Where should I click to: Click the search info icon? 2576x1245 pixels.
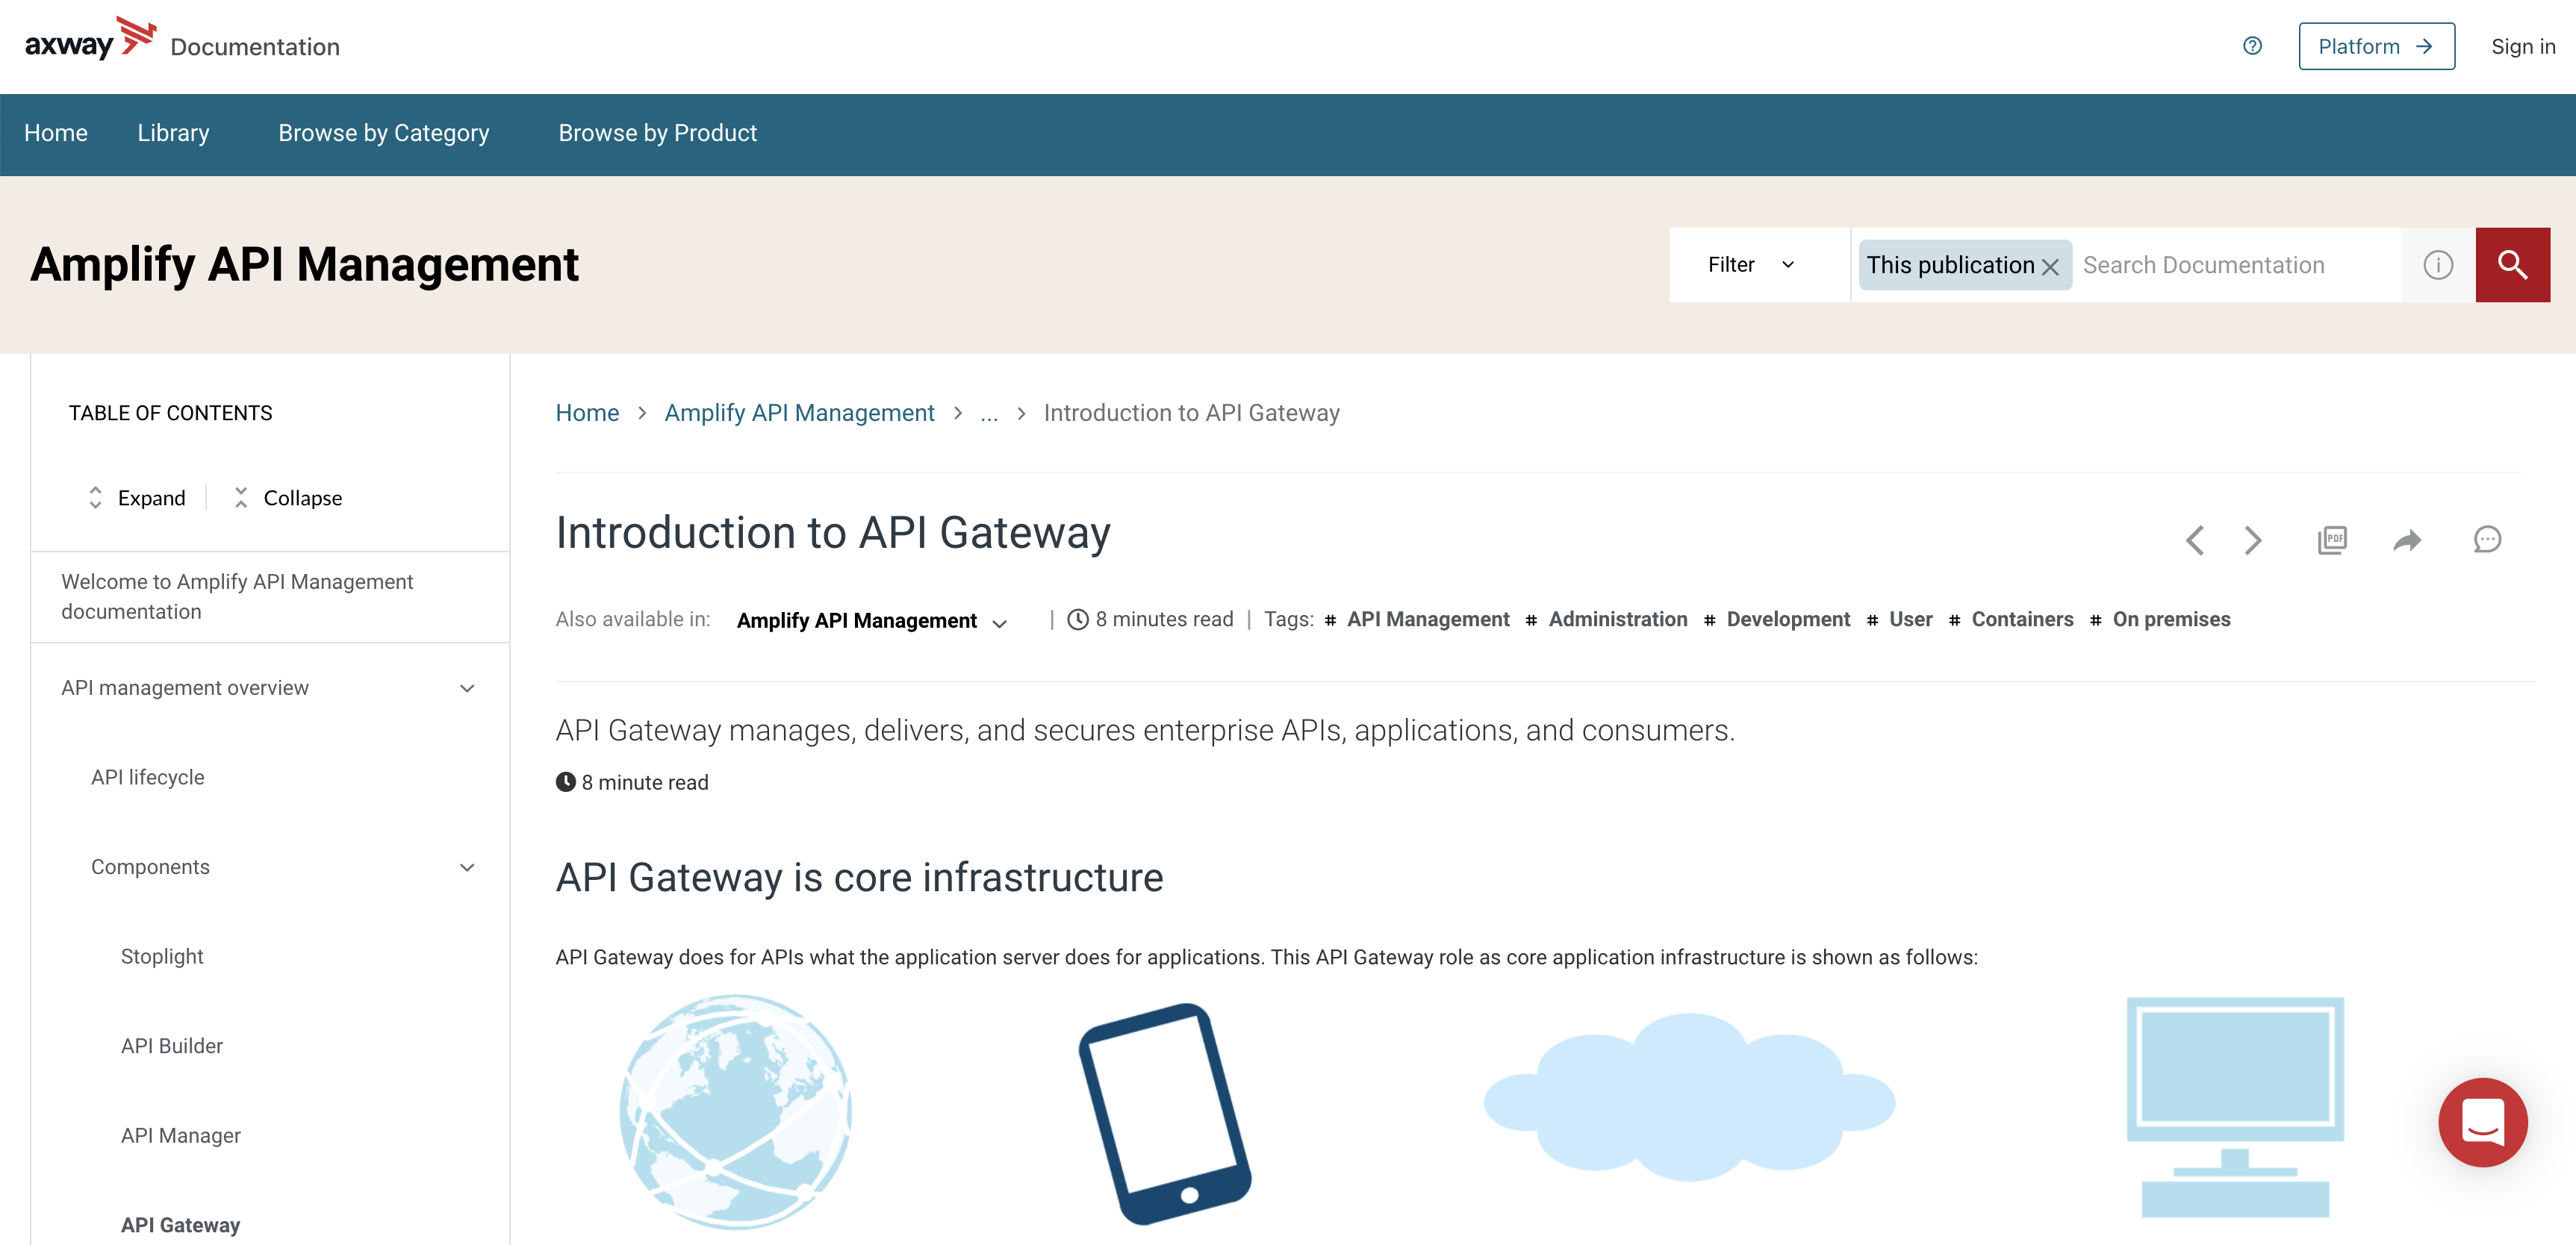tap(2437, 265)
